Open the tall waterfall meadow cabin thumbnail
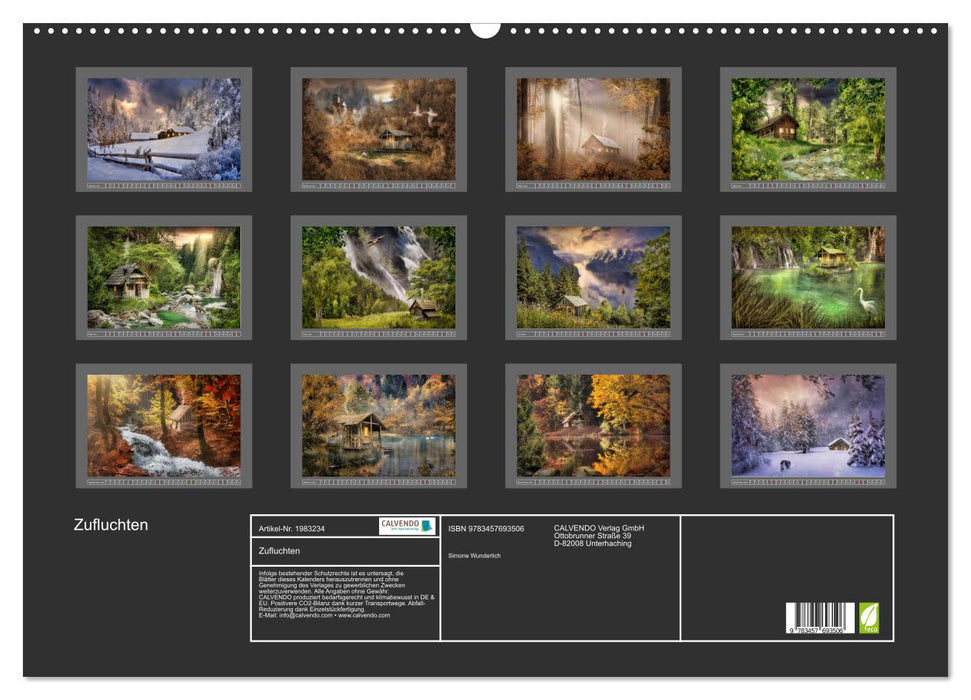This screenshot has height=700, width=971. [378, 277]
